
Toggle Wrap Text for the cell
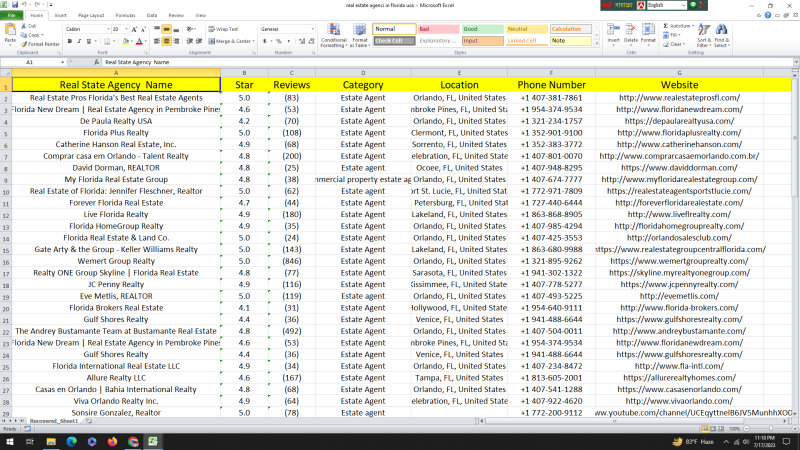point(223,29)
